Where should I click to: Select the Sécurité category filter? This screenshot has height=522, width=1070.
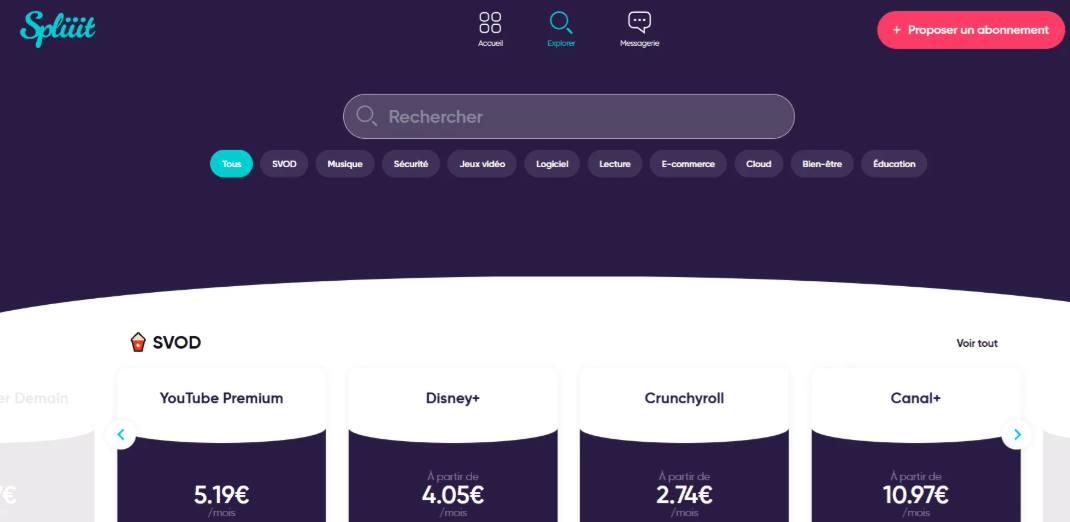[x=411, y=164]
